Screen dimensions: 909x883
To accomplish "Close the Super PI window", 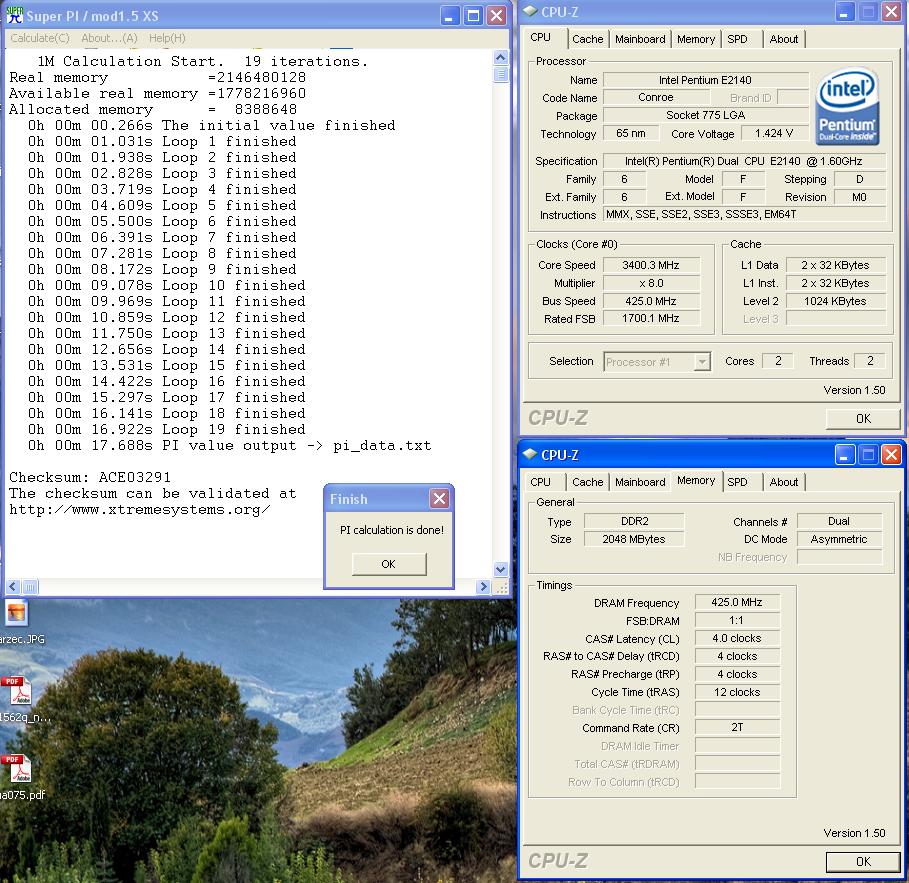I will 496,16.
